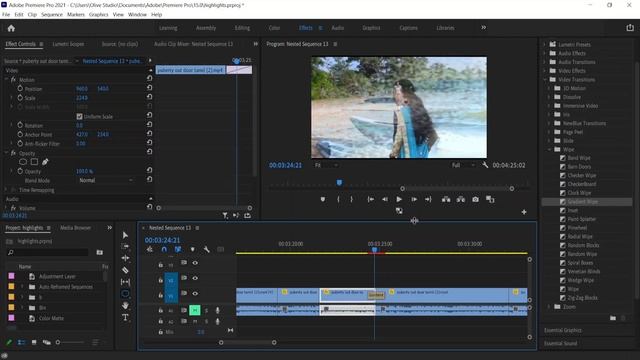Create new bin in Project panel
This screenshot has width=640, height=360.
tap(100, 252)
